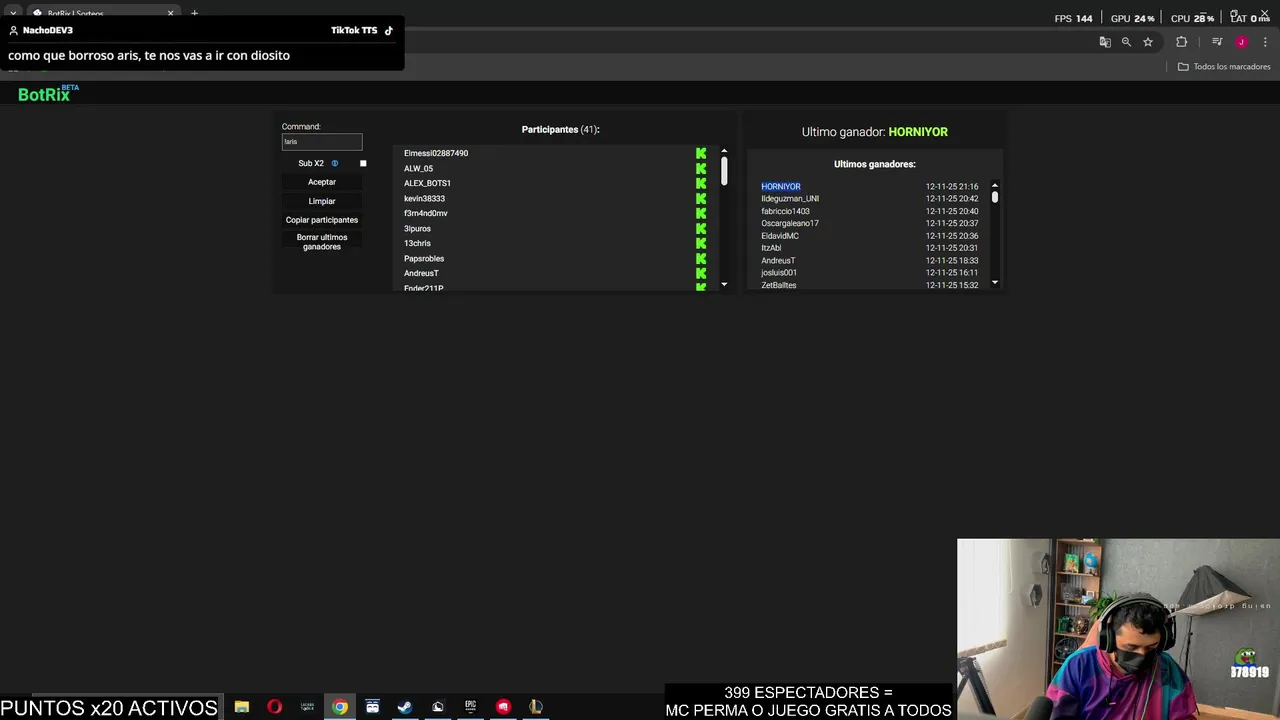Click Copiar participantes button
1280x720 pixels.
[322, 220]
